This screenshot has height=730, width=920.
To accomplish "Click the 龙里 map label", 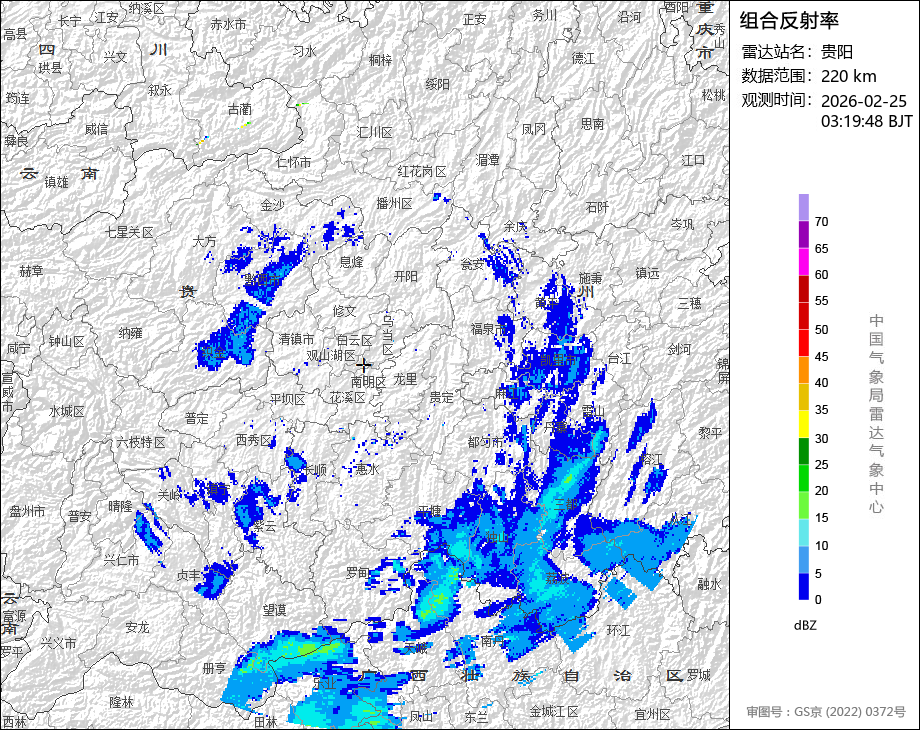I will [x=405, y=379].
